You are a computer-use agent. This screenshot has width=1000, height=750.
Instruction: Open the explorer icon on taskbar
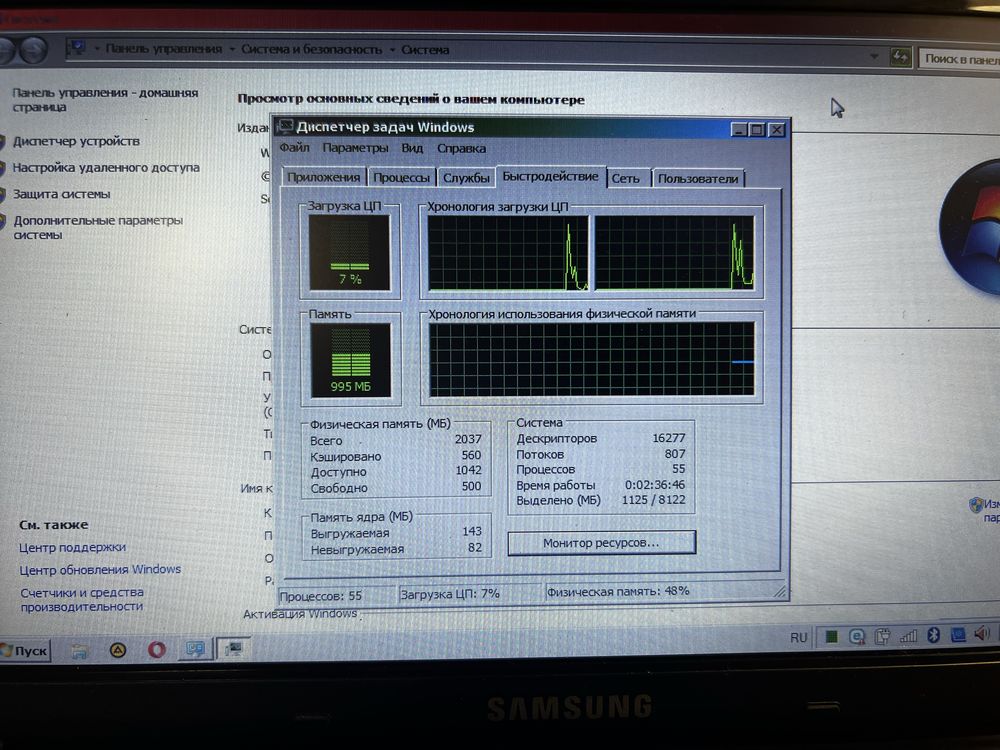click(80, 651)
